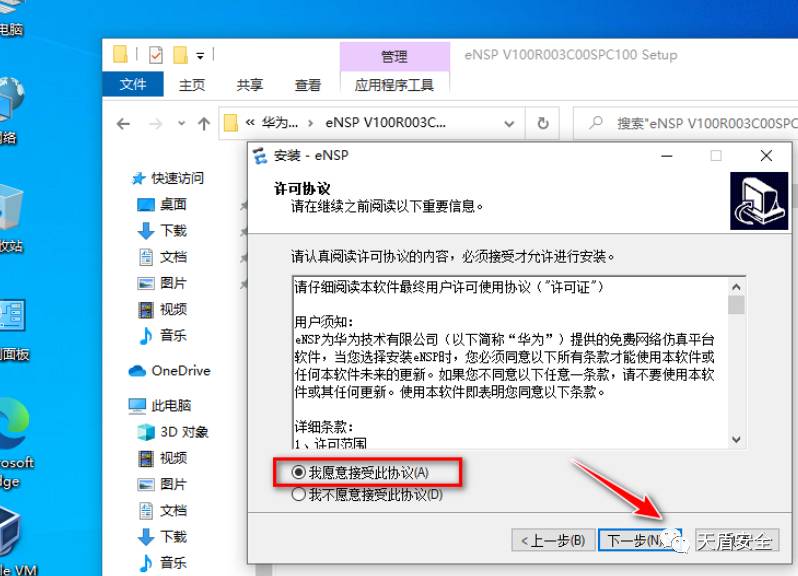This screenshot has width=798, height=576.
Task: Select the decline agreement radio button
Action: tap(299, 494)
